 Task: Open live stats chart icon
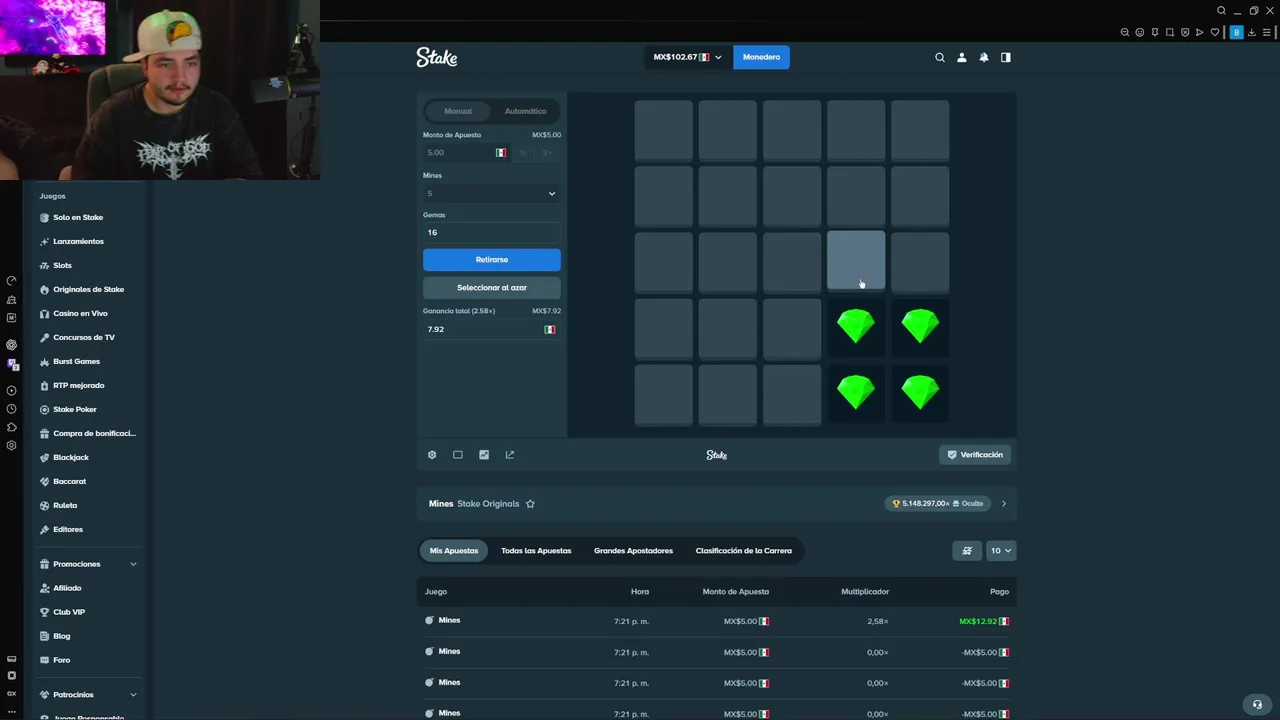[484, 455]
